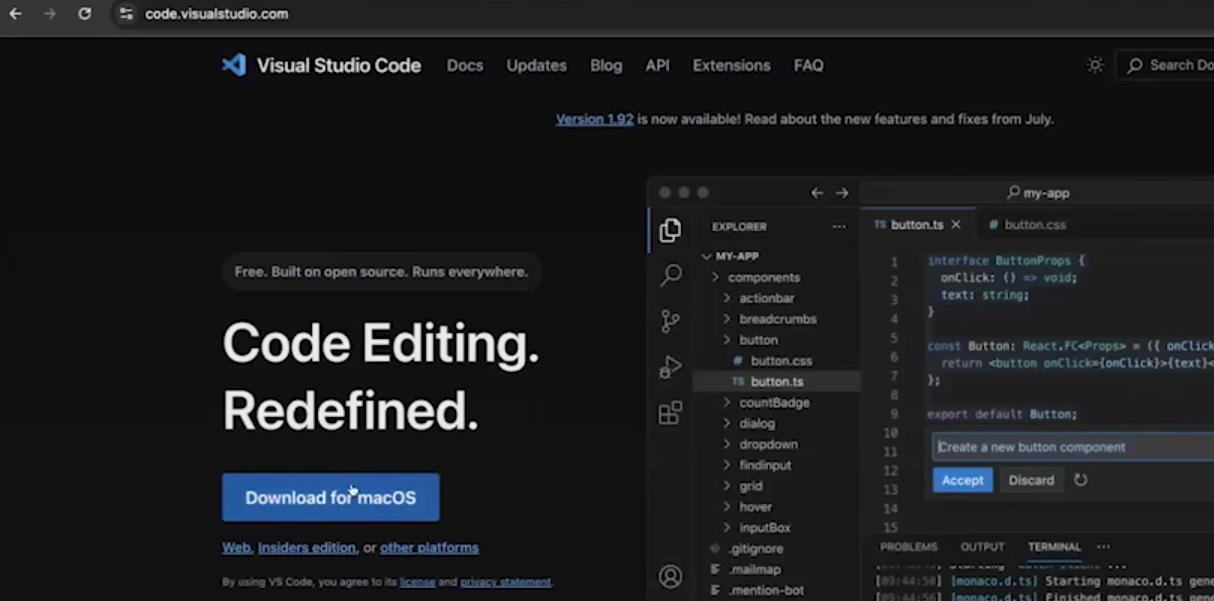Select button.ts file in explorer tree
Viewport: 1214px width, 601px height.
pyautogui.click(x=776, y=381)
